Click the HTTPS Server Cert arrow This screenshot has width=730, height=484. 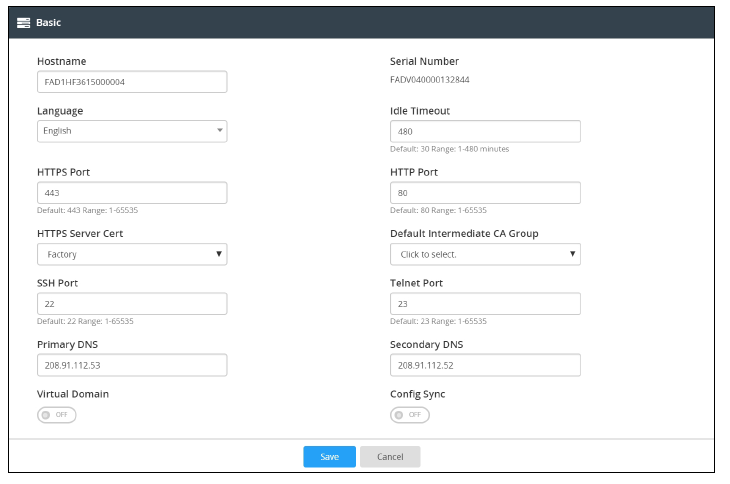pyautogui.click(x=219, y=254)
